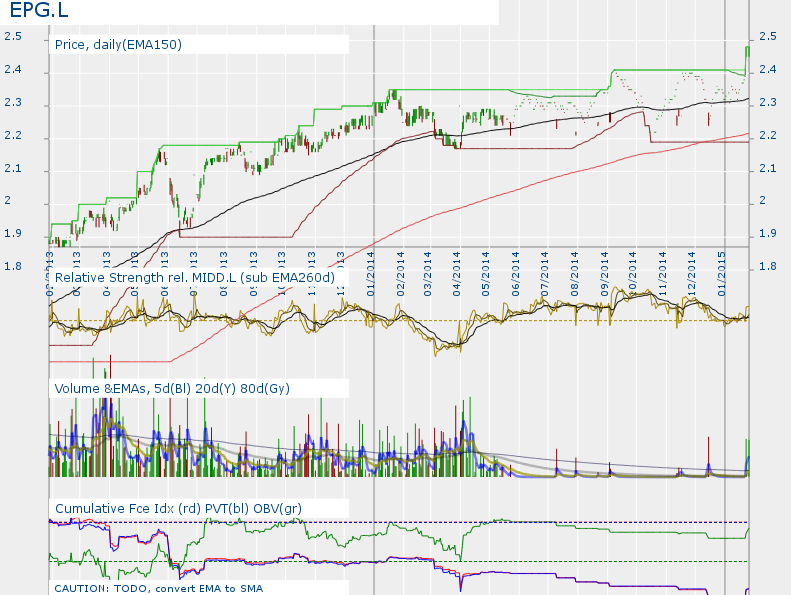This screenshot has height=595, width=791.
Task: Click the 'CAUTION: TODO, convert EMA to SMA' note
Action: [x=158, y=588]
